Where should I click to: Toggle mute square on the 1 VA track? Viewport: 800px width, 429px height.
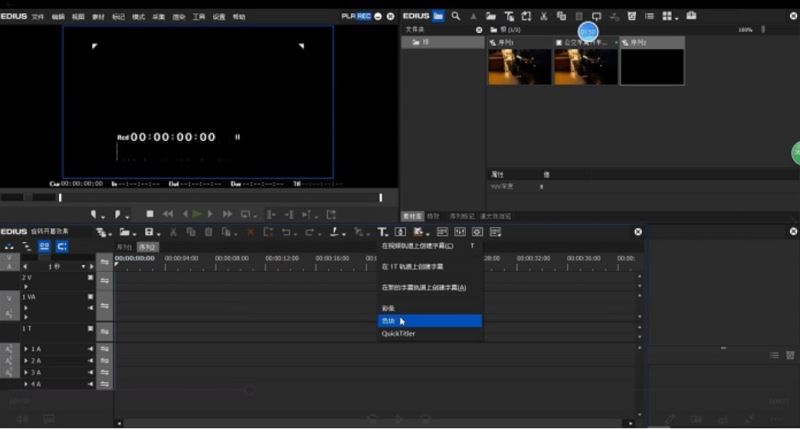click(90, 297)
